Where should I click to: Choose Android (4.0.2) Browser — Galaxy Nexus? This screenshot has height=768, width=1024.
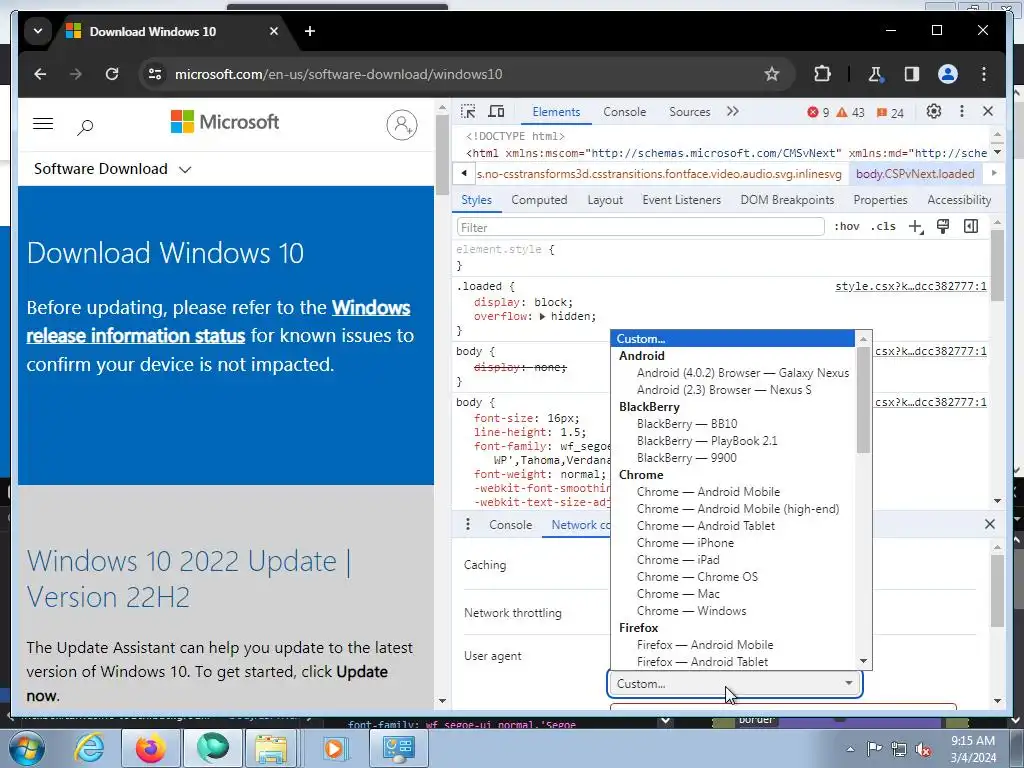pyautogui.click(x=733, y=373)
